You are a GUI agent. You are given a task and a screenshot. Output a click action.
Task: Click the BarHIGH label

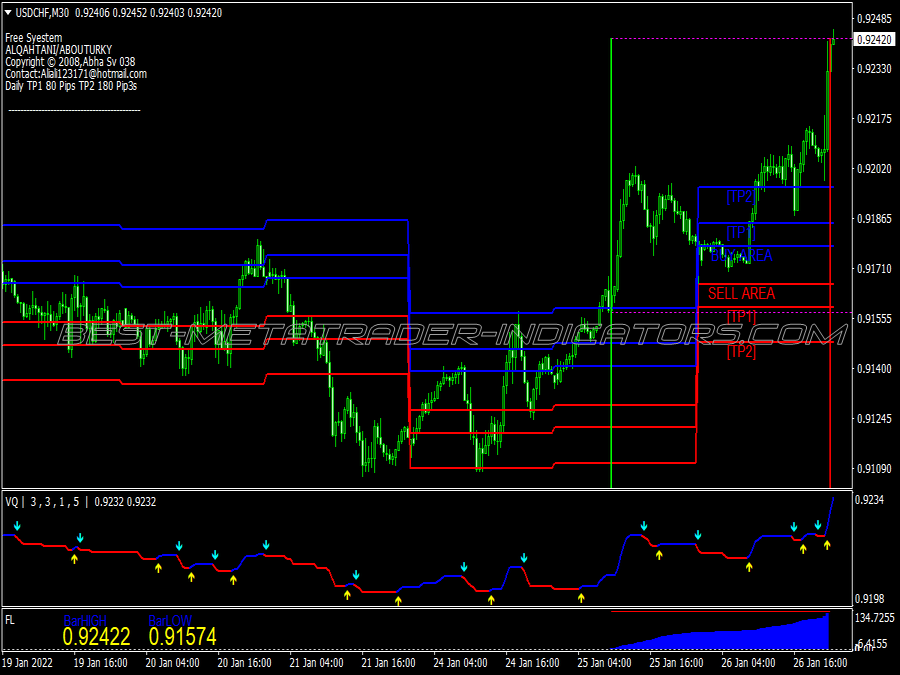[x=85, y=621]
